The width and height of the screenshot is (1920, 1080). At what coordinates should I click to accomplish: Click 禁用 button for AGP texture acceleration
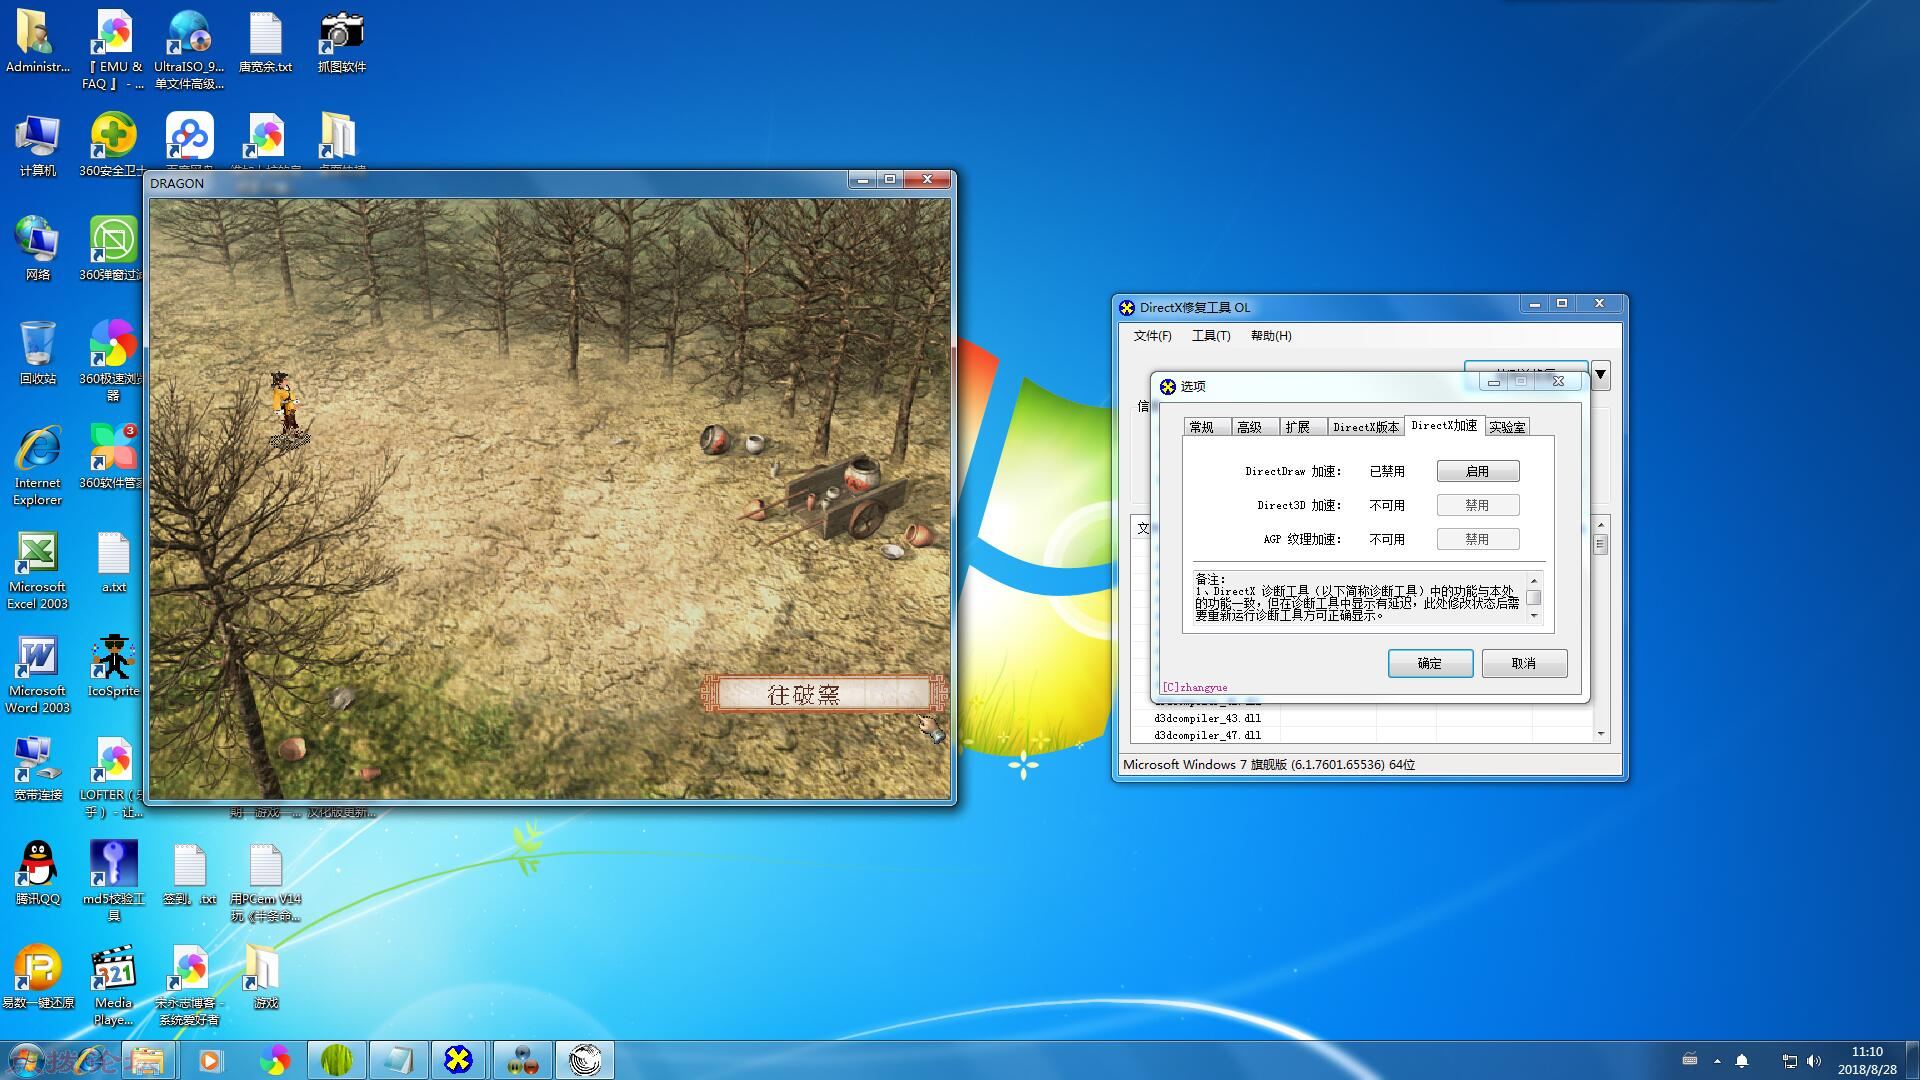point(1478,539)
